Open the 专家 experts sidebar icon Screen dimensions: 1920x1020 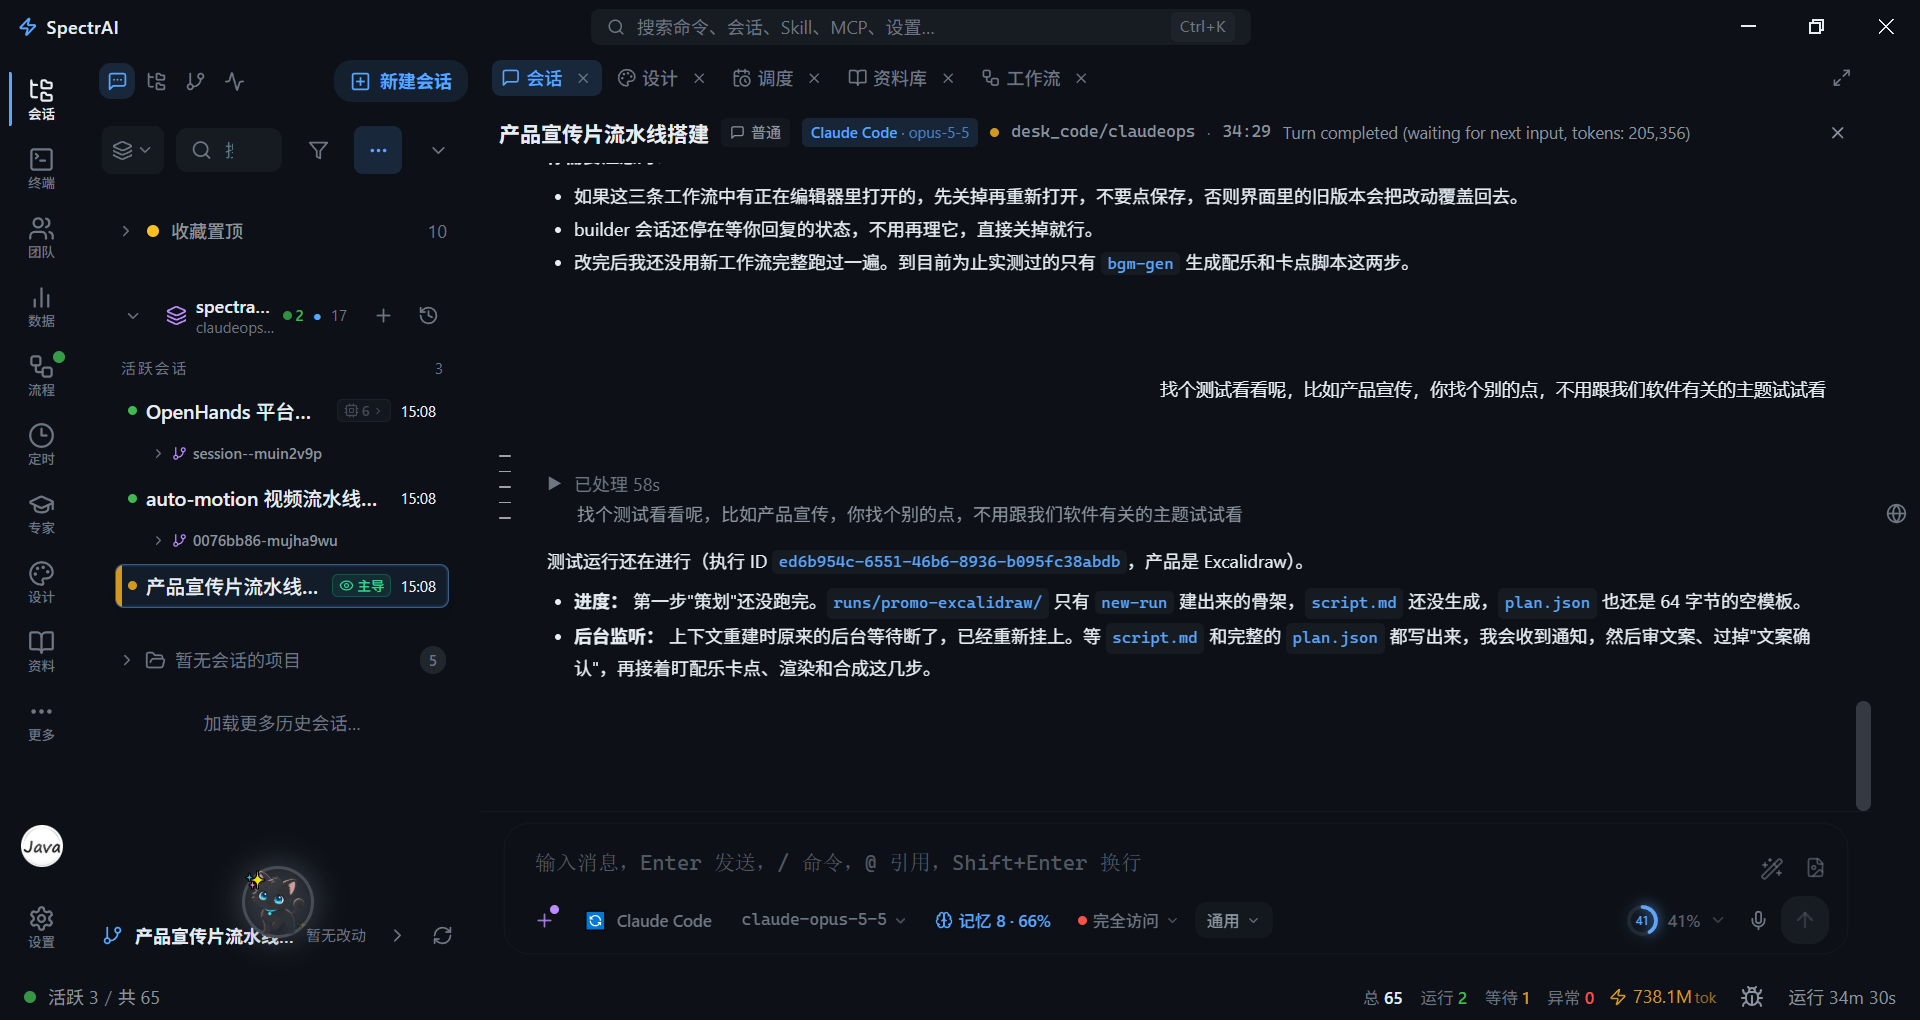pos(41,513)
